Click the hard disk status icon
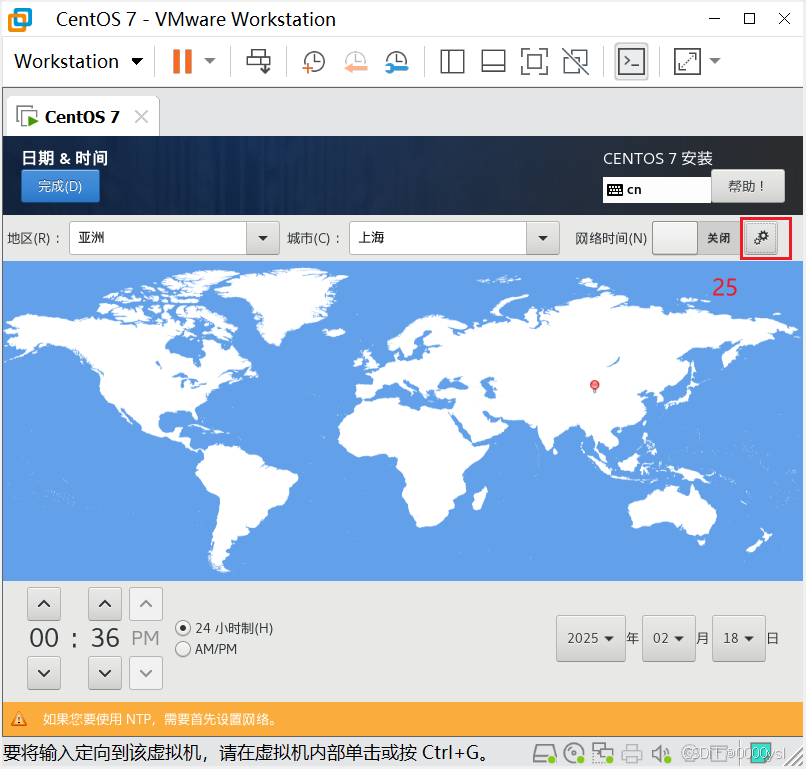806x769 pixels. (544, 754)
